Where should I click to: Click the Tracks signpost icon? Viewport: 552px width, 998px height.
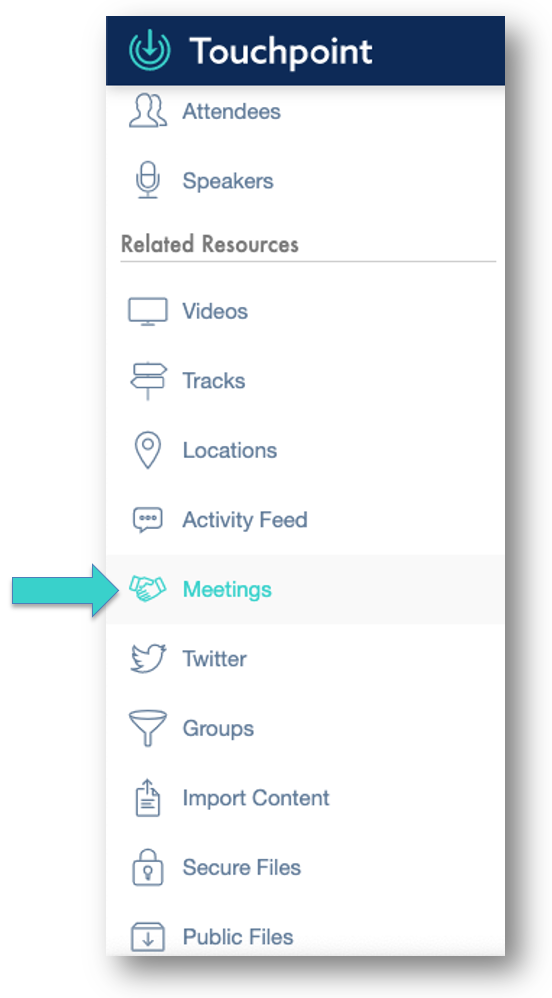click(x=148, y=381)
